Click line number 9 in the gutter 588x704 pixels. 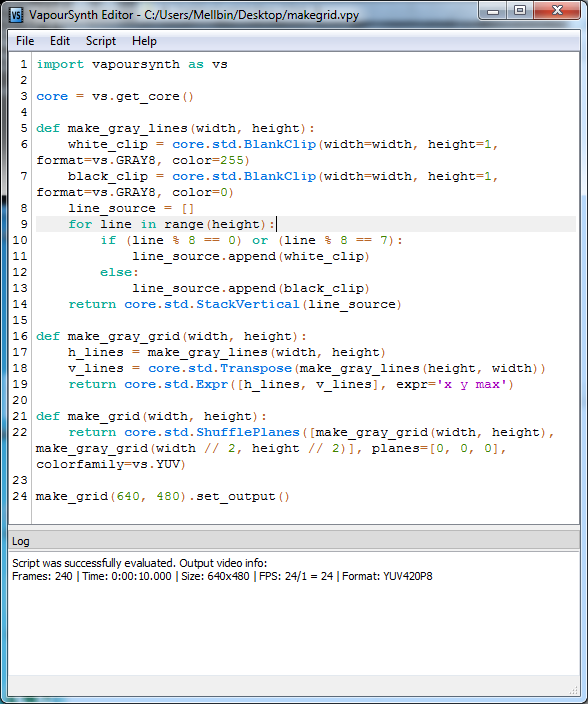point(23,224)
